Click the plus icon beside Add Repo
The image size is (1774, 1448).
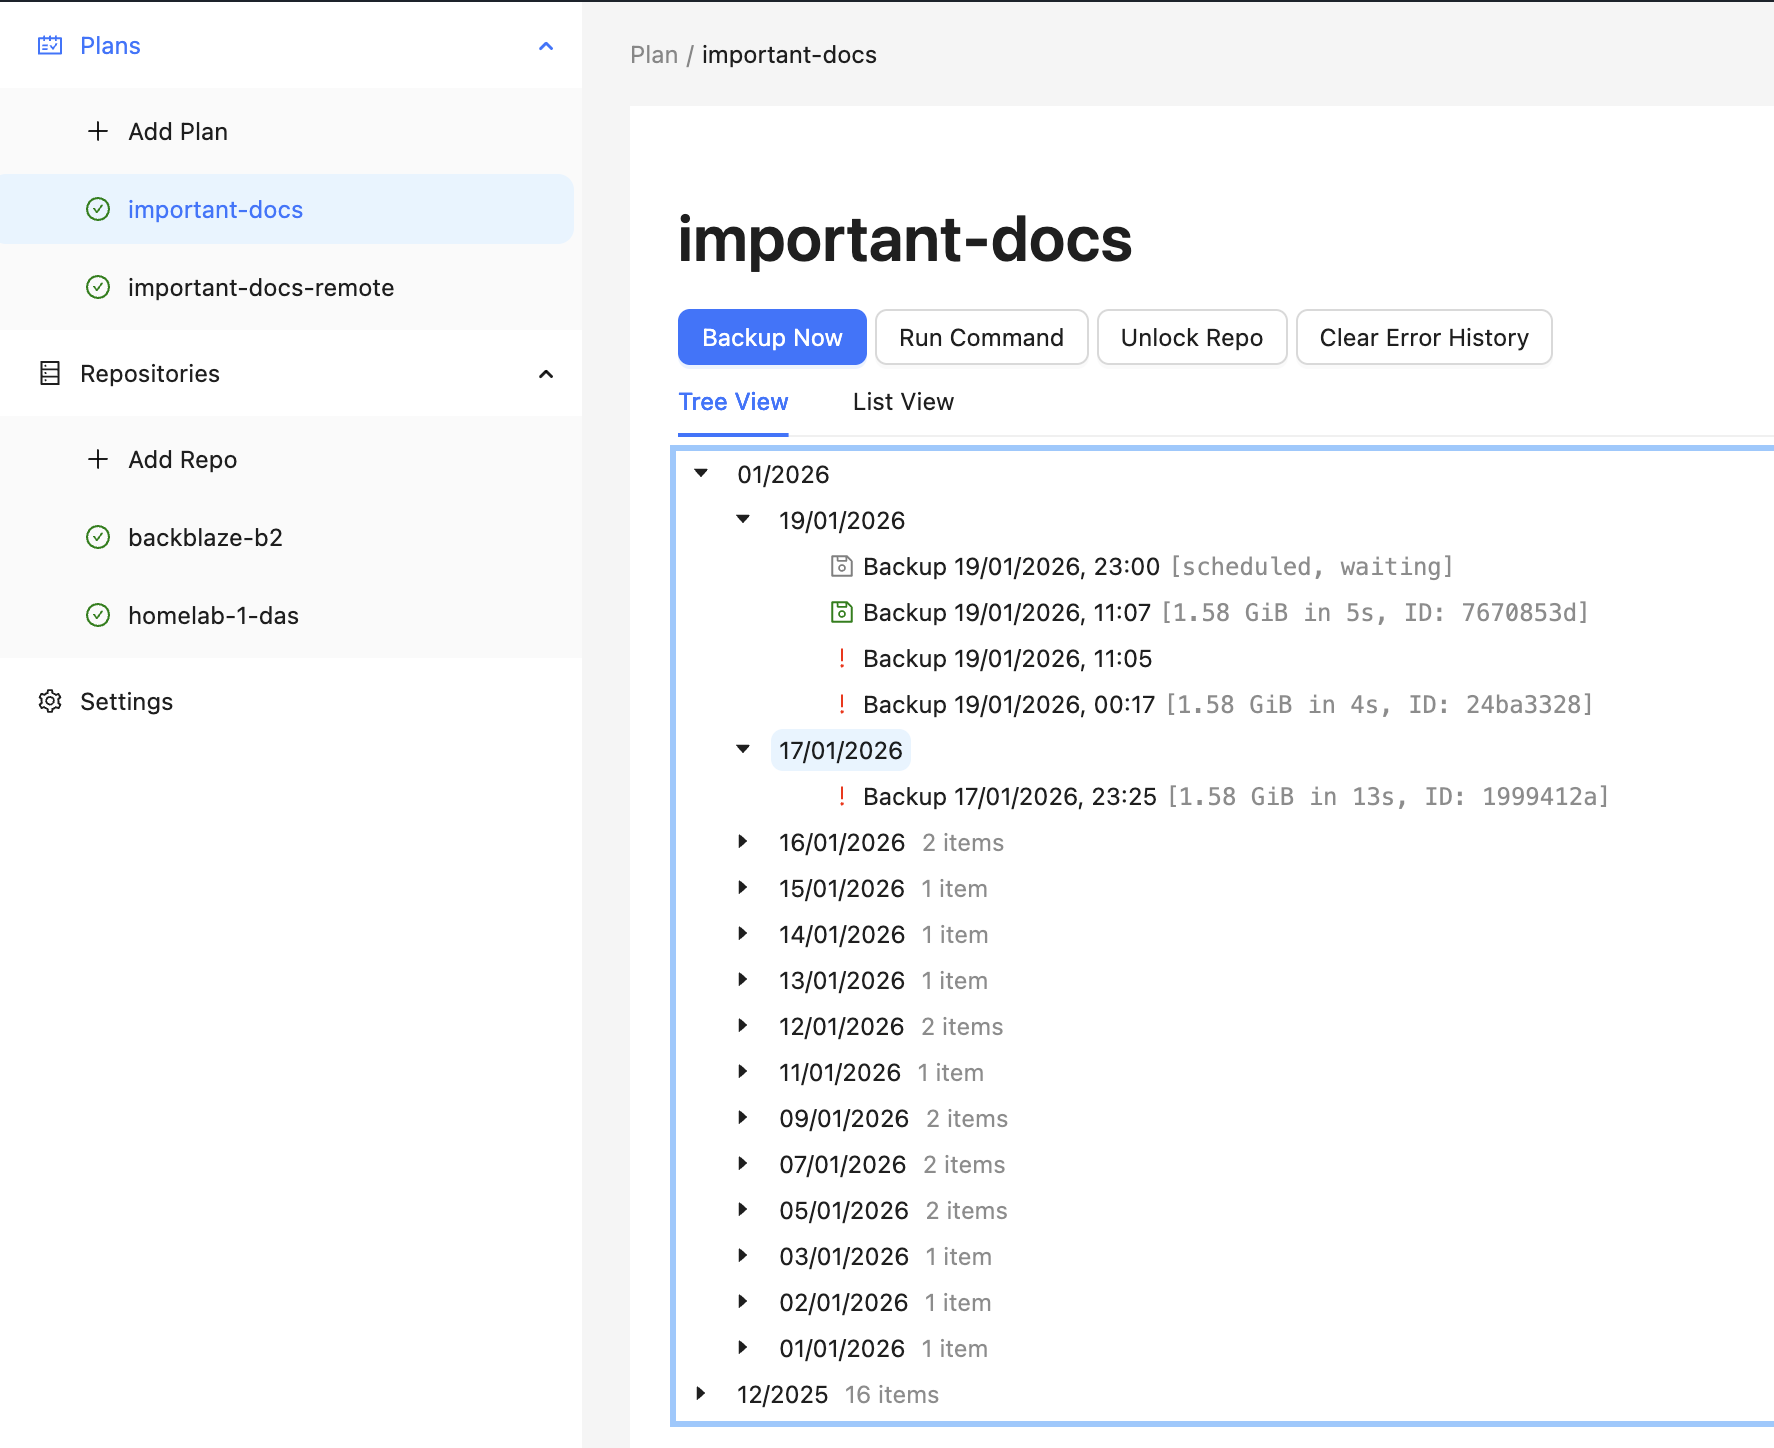98,460
